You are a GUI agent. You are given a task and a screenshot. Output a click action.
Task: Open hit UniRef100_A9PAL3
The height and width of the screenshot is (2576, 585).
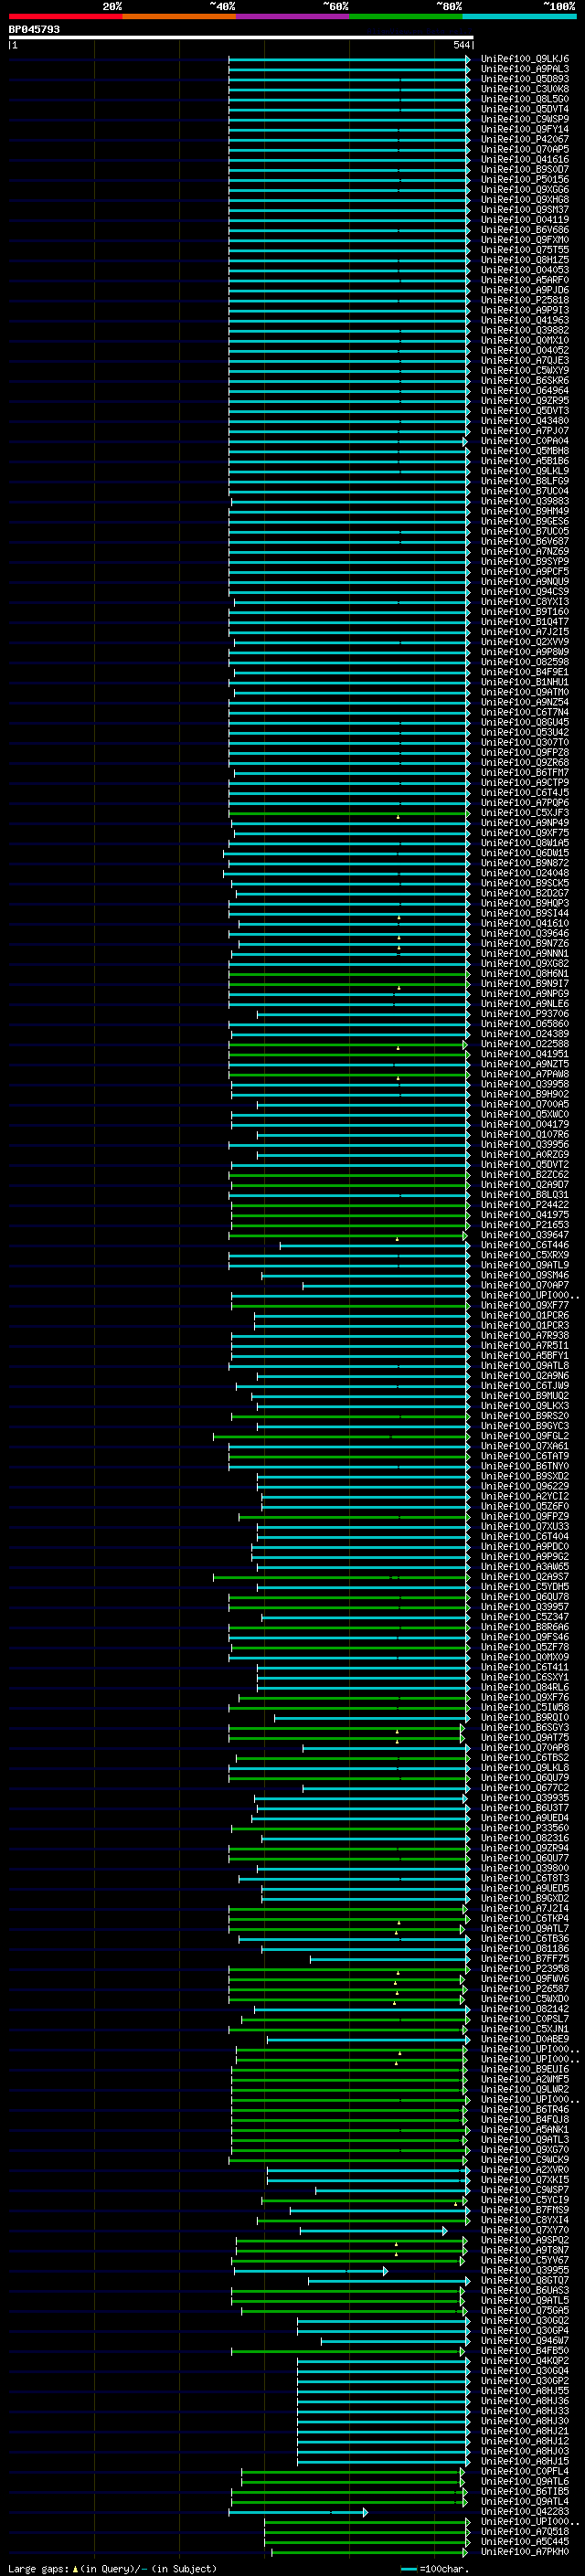525,69
